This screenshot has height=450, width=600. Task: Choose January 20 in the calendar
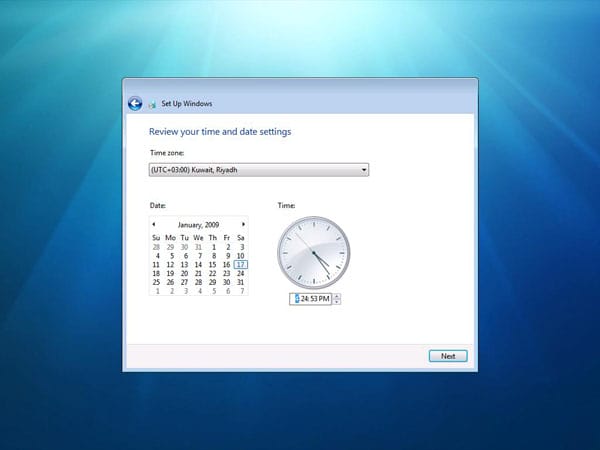pos(184,273)
